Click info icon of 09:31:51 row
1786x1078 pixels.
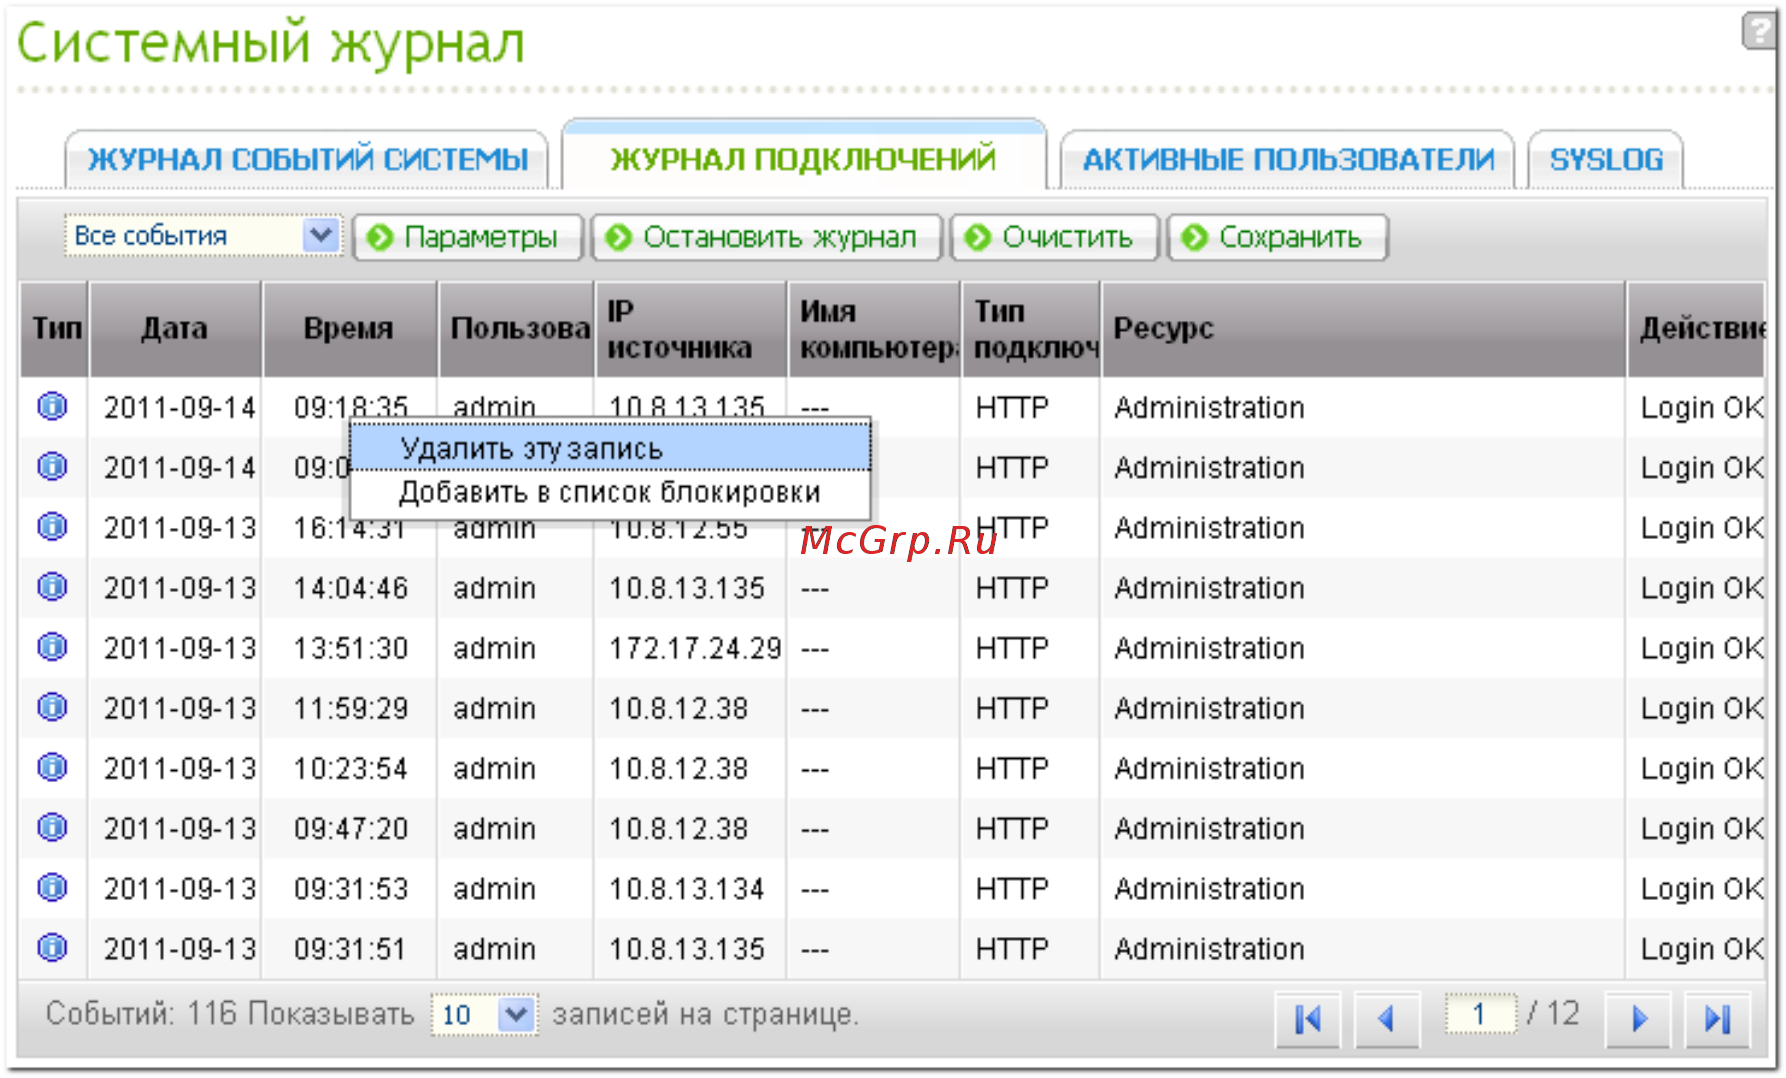52,947
